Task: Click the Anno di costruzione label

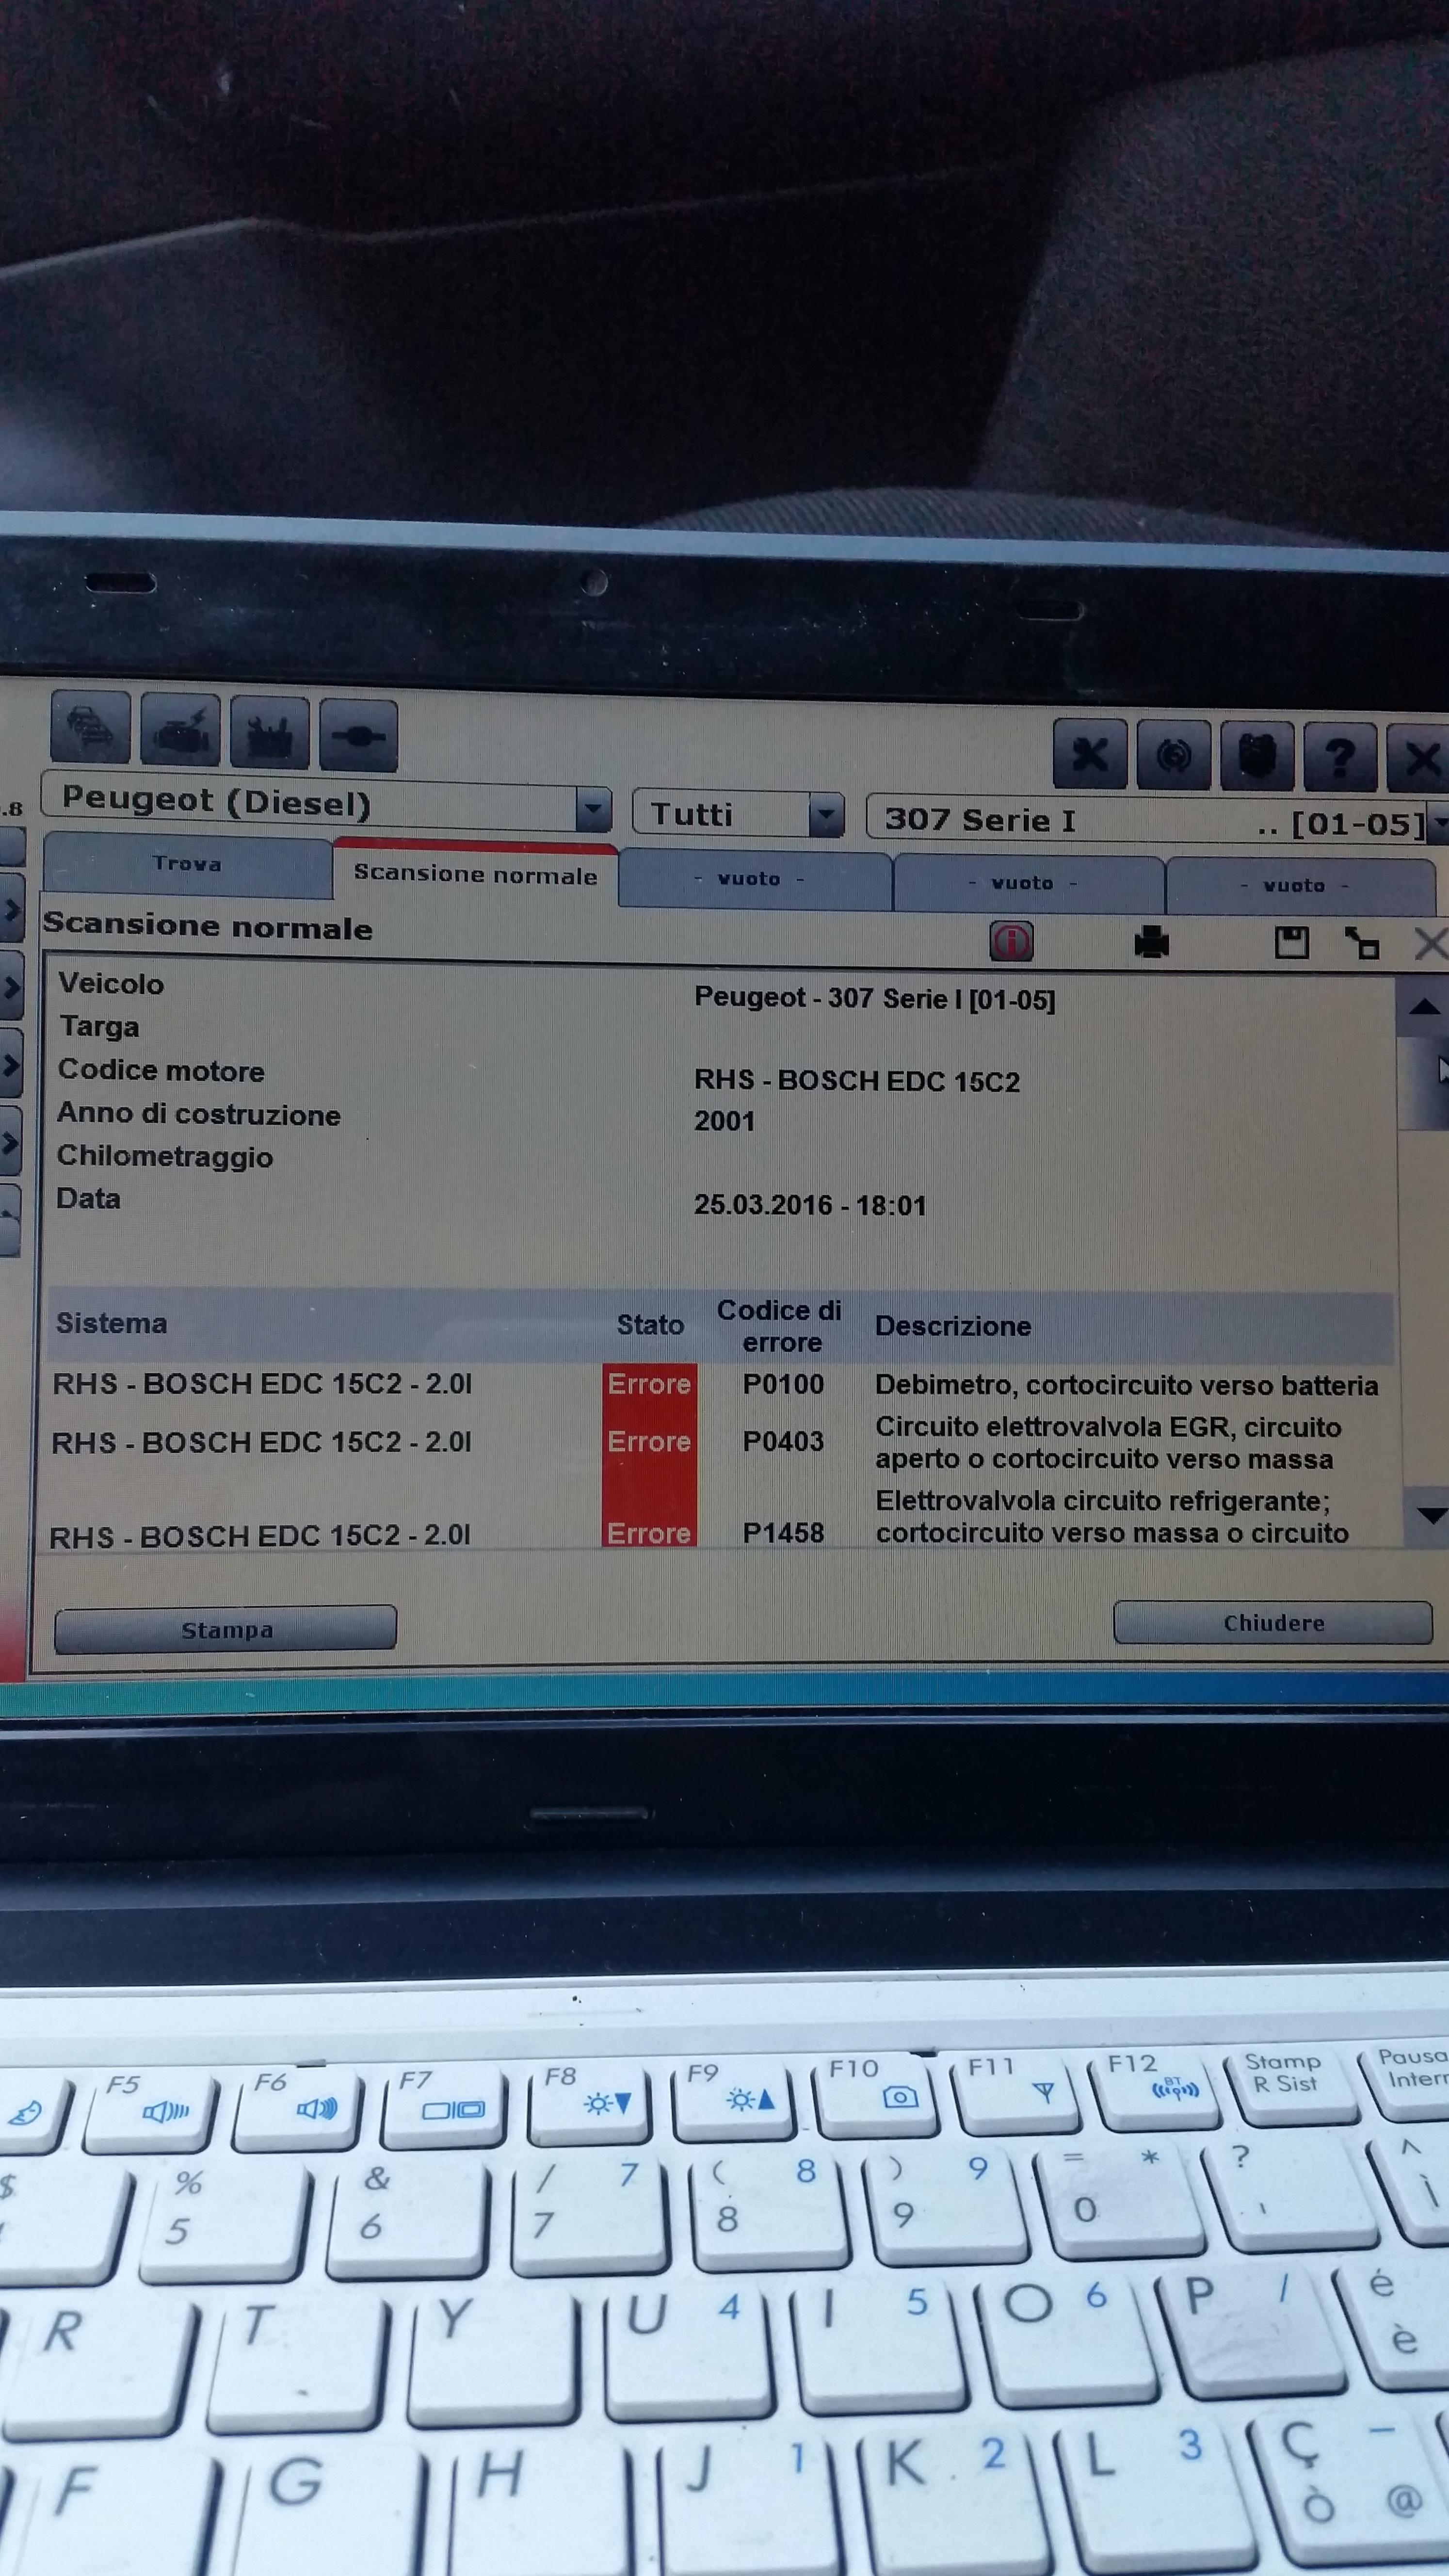Action: [x=198, y=1114]
